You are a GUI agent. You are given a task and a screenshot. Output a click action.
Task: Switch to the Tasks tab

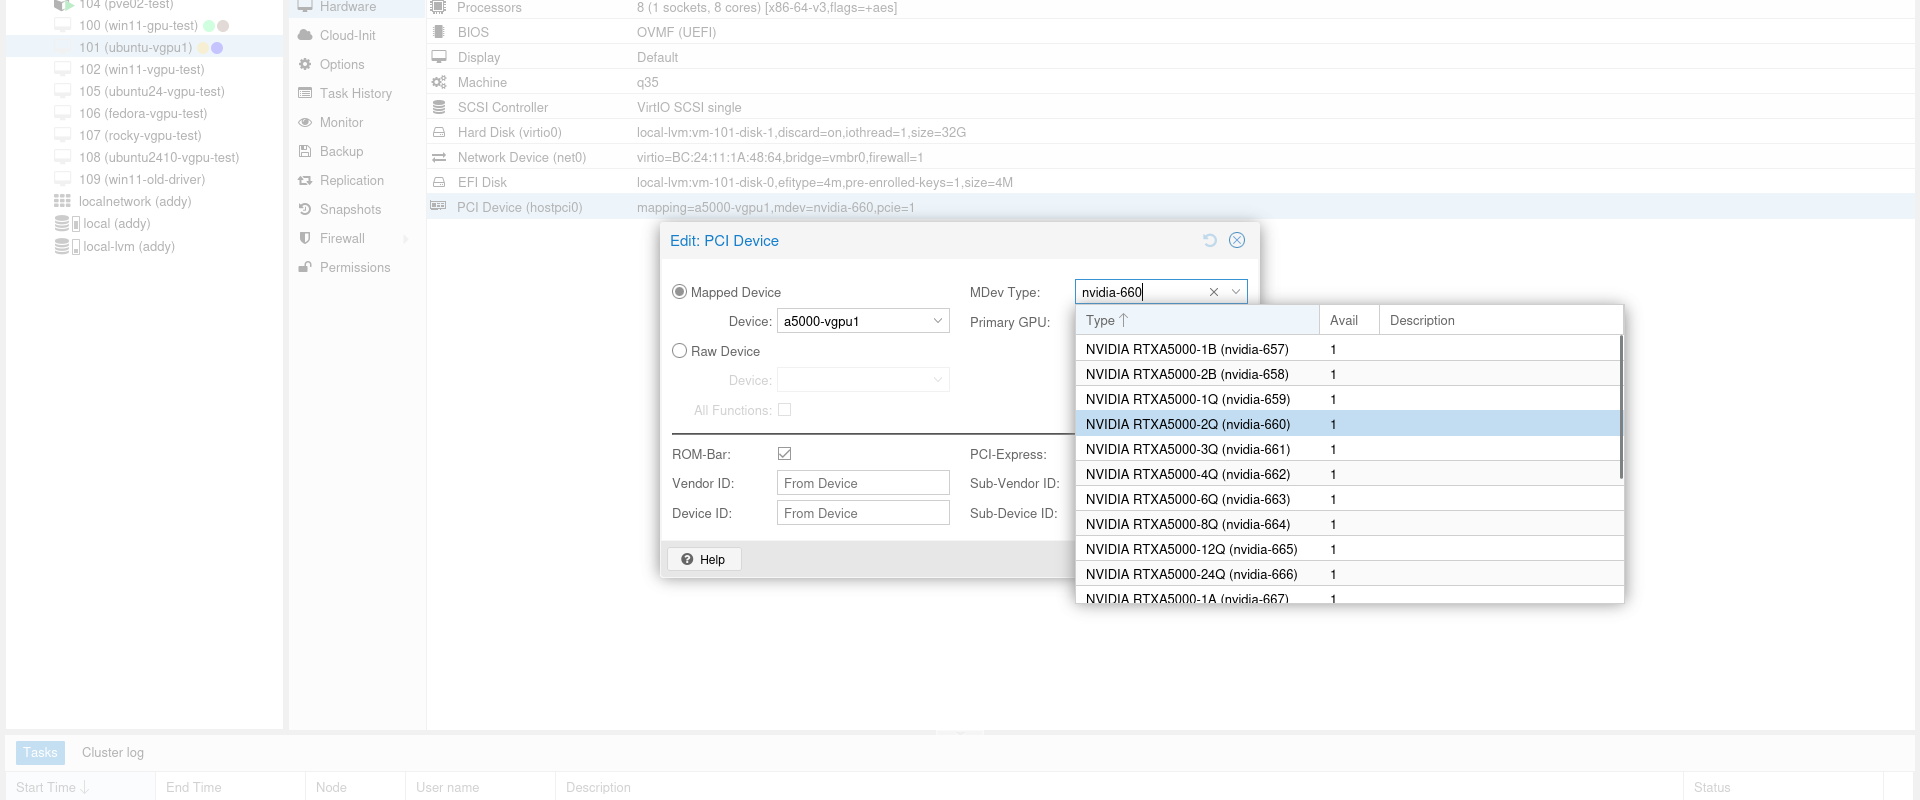tap(40, 752)
